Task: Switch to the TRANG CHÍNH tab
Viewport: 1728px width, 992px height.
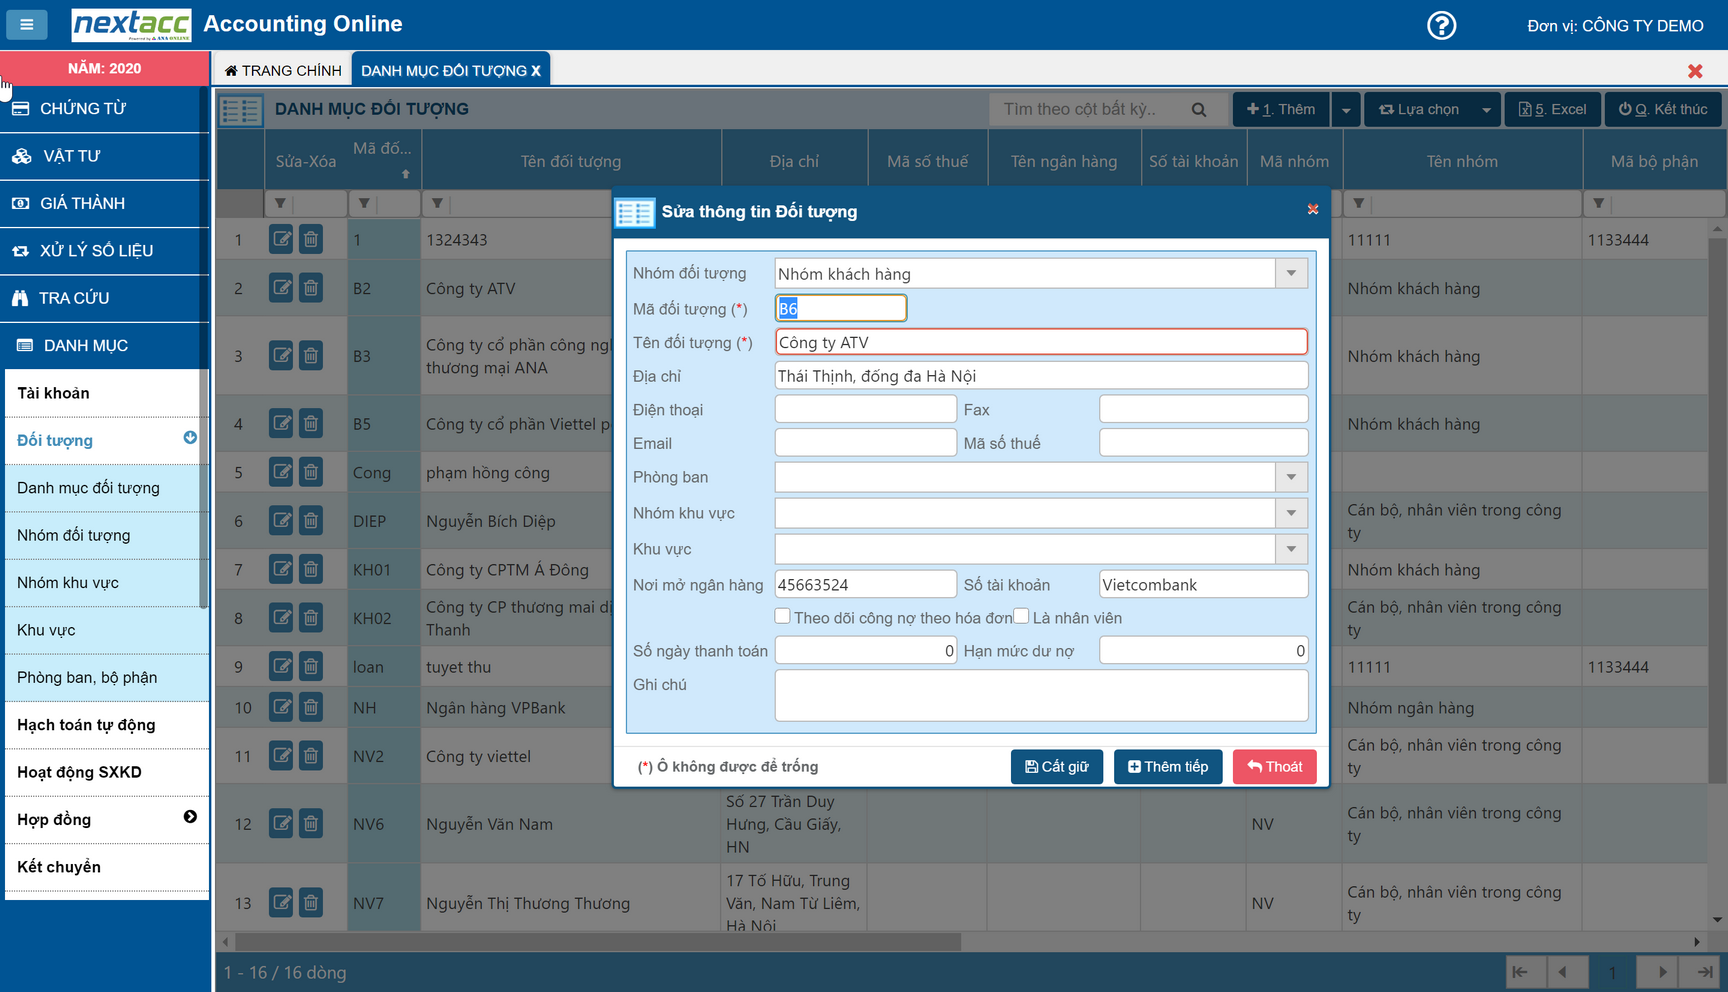Action: pyautogui.click(x=283, y=70)
